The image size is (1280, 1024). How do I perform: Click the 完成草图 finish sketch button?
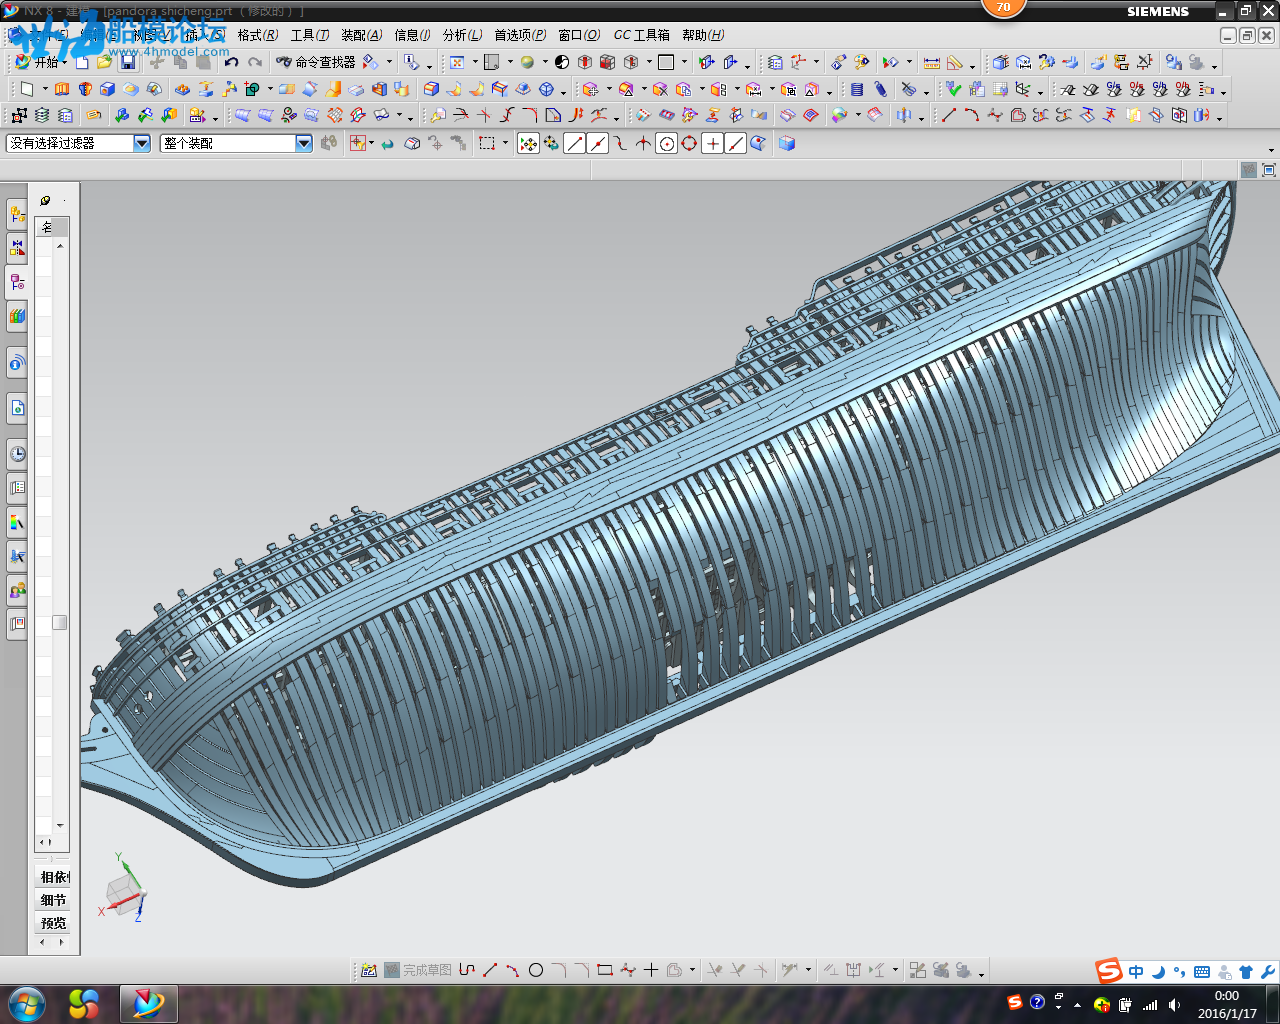coord(418,970)
